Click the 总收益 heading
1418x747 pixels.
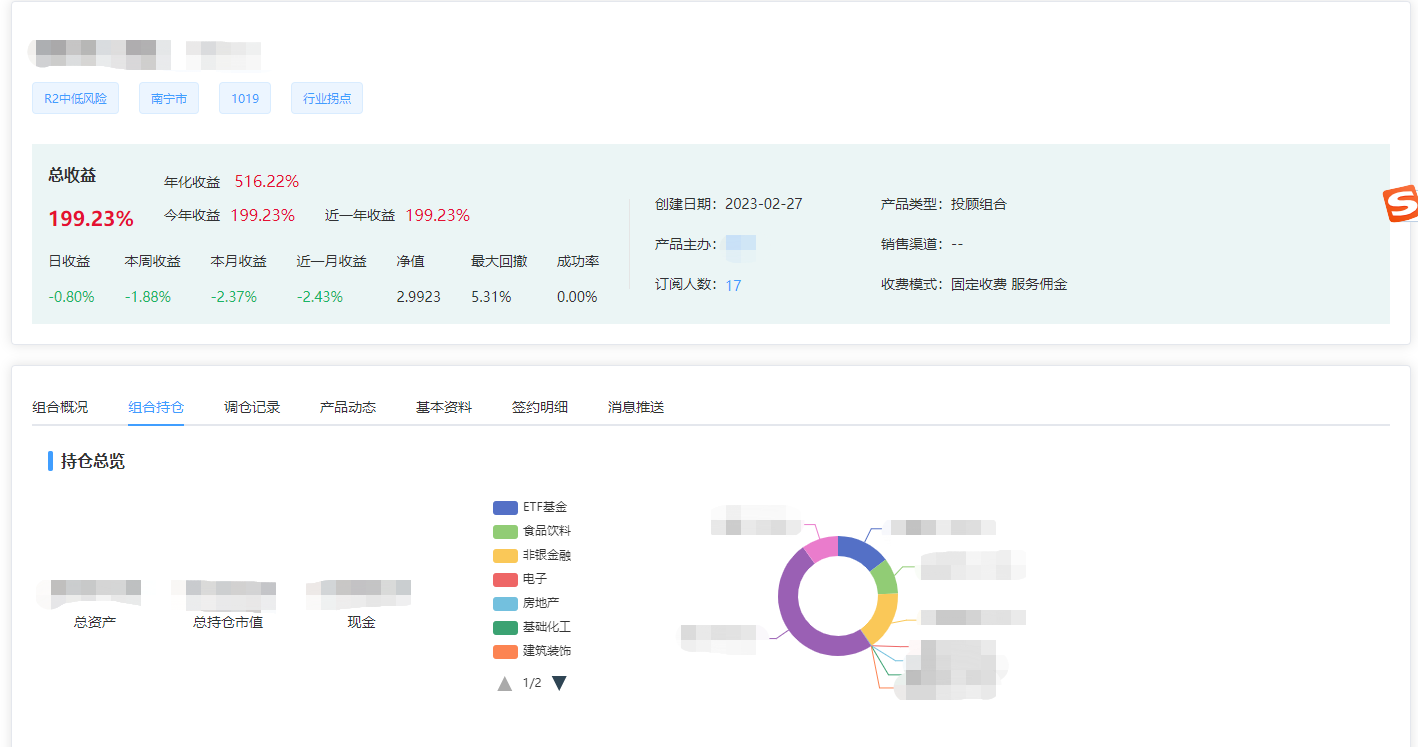click(72, 175)
